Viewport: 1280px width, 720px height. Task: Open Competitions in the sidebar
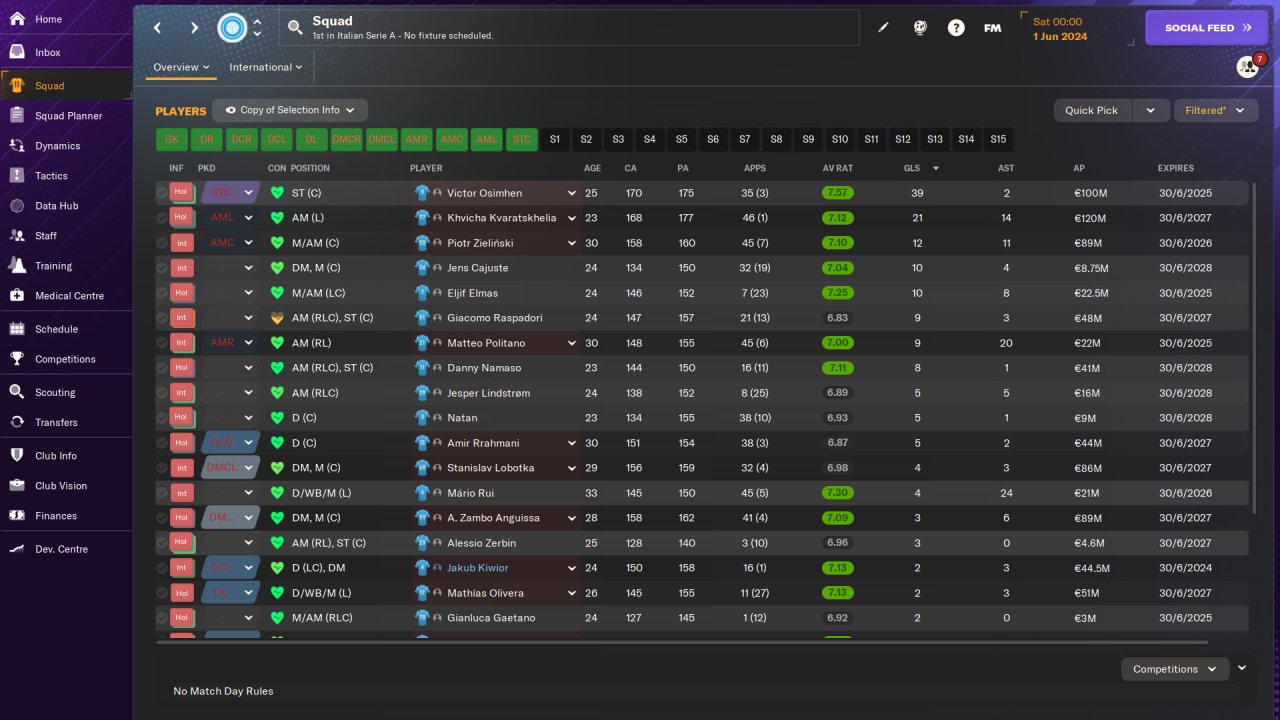coord(66,359)
